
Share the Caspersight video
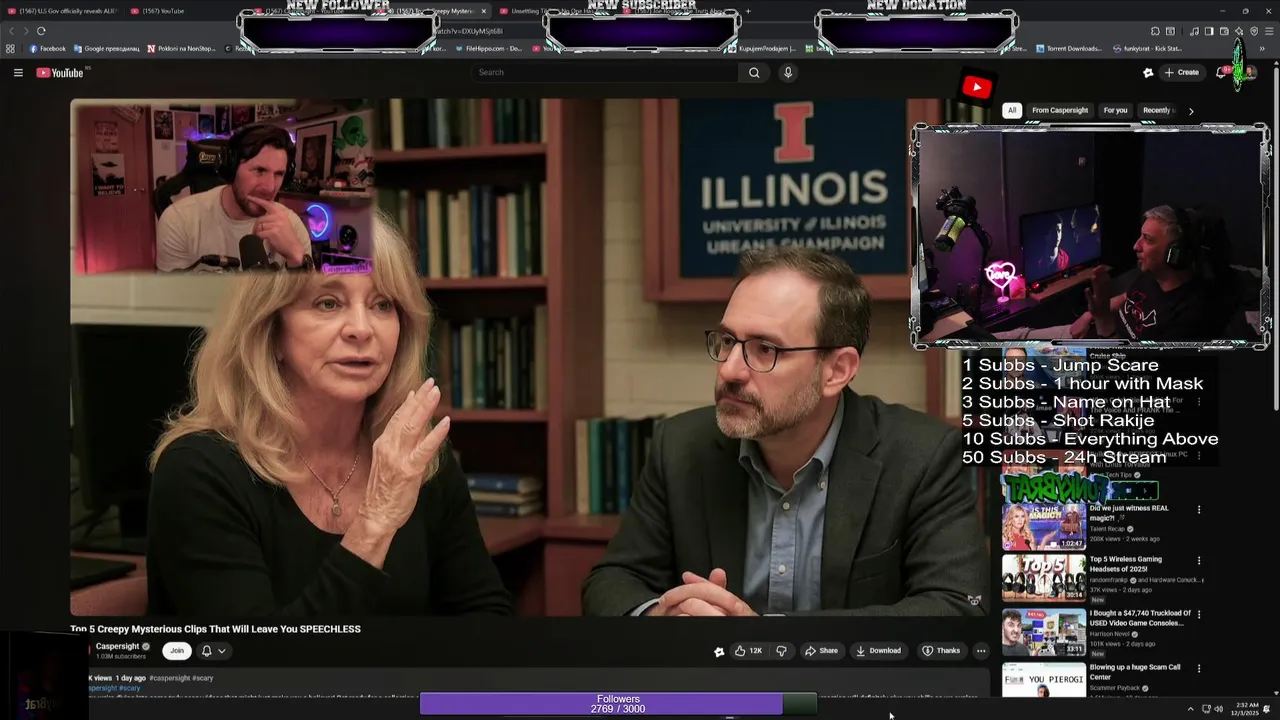821,650
